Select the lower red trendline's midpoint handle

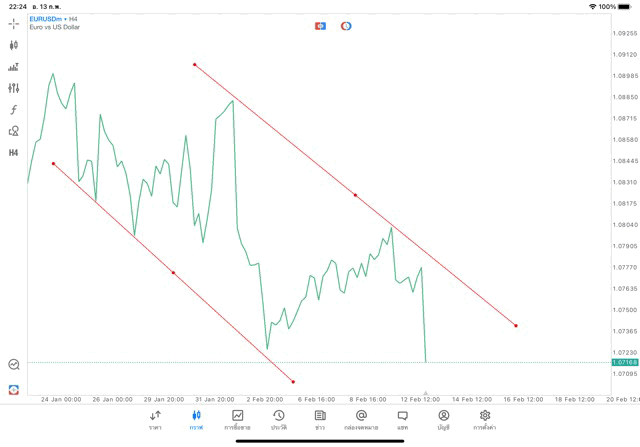[173, 272]
